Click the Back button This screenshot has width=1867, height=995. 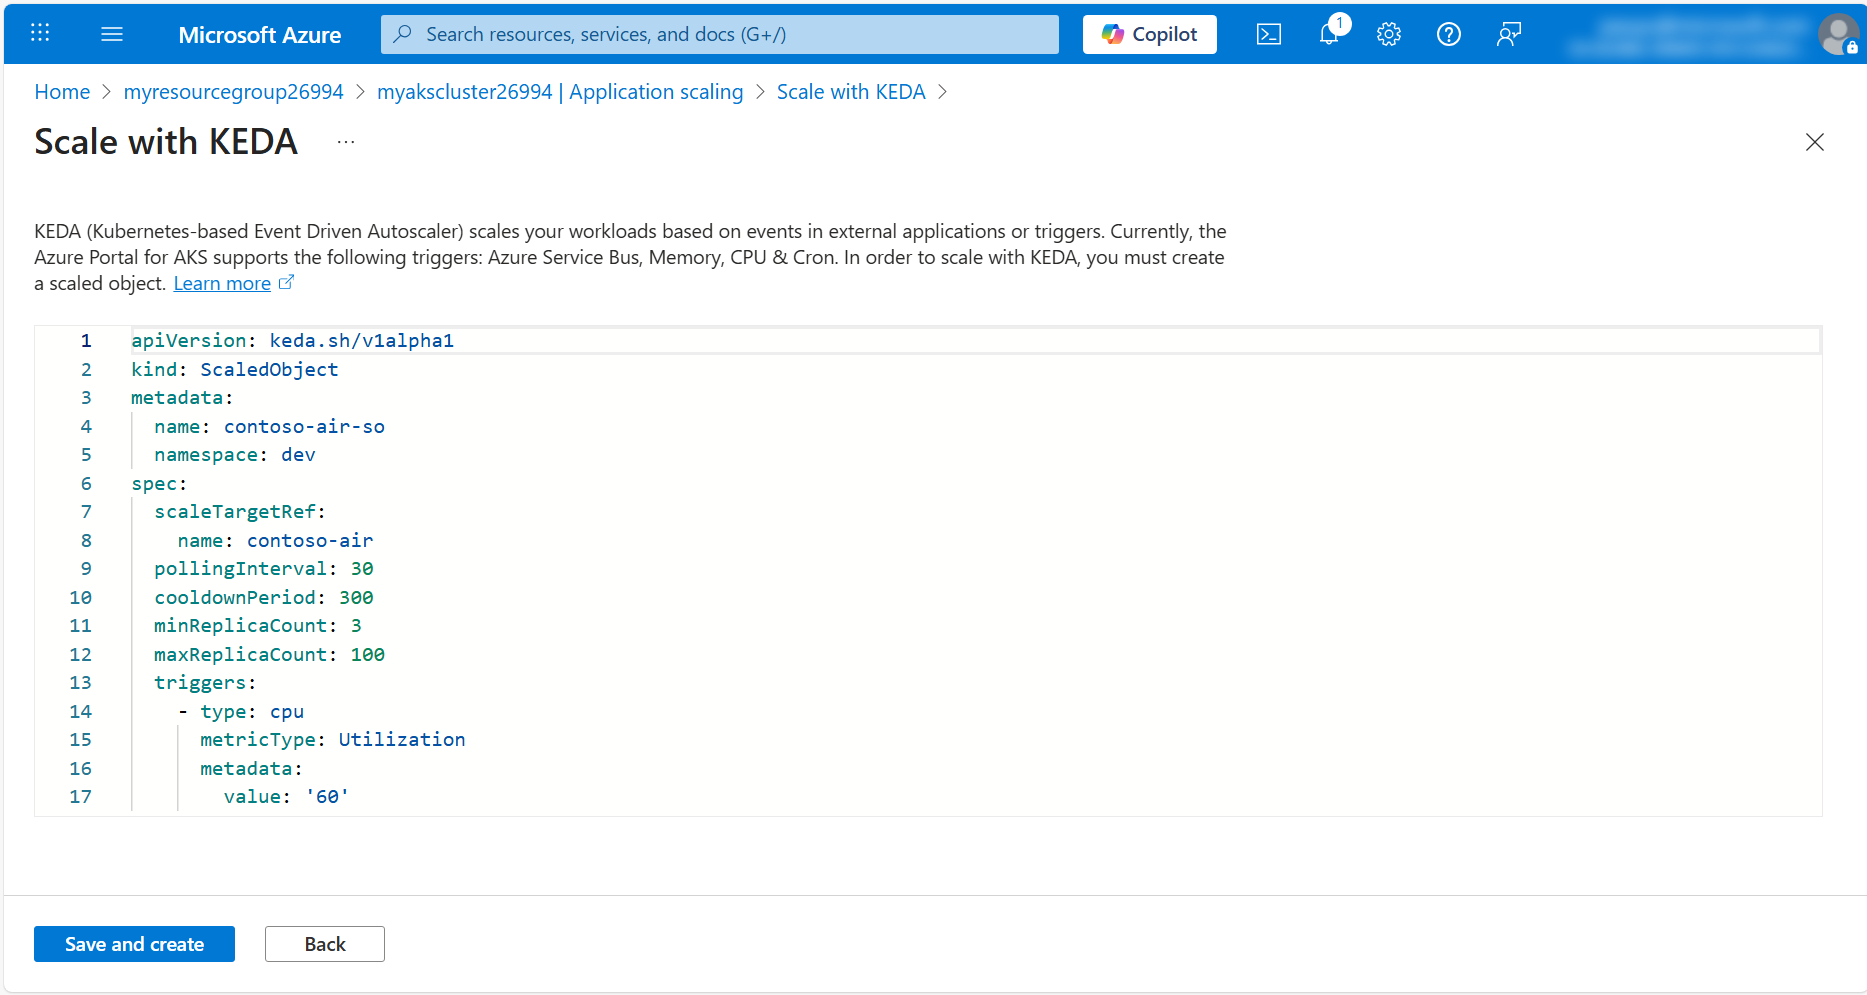coord(324,943)
